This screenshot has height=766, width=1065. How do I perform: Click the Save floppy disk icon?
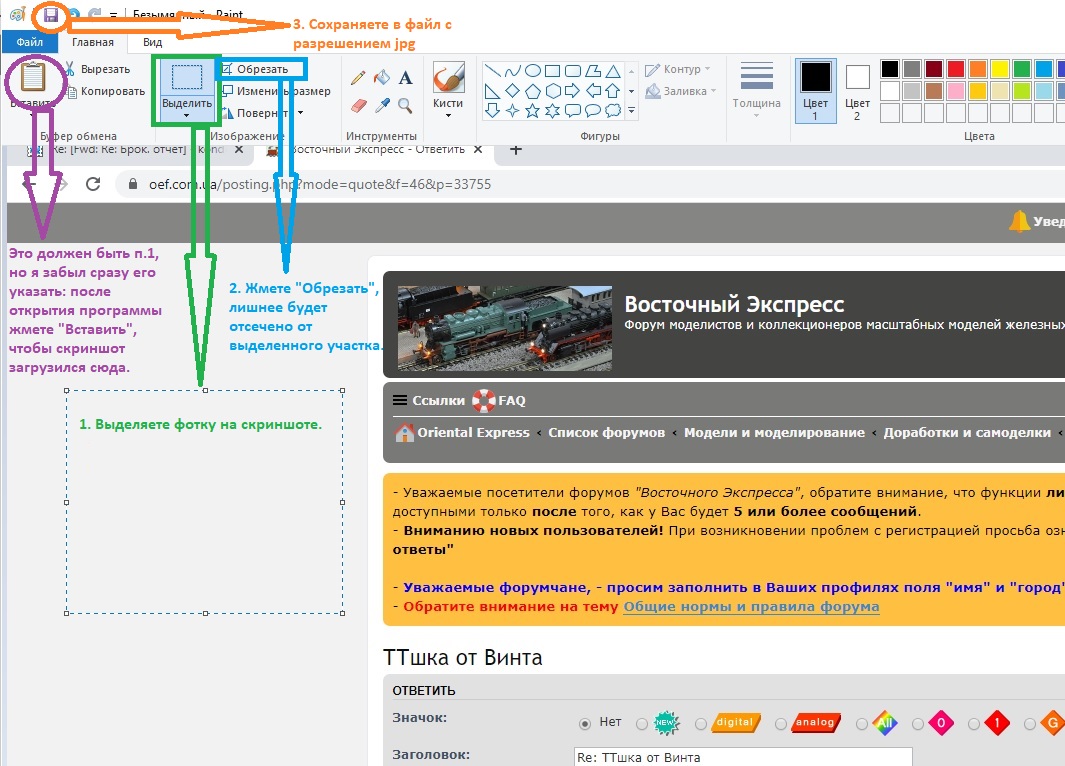[51, 15]
